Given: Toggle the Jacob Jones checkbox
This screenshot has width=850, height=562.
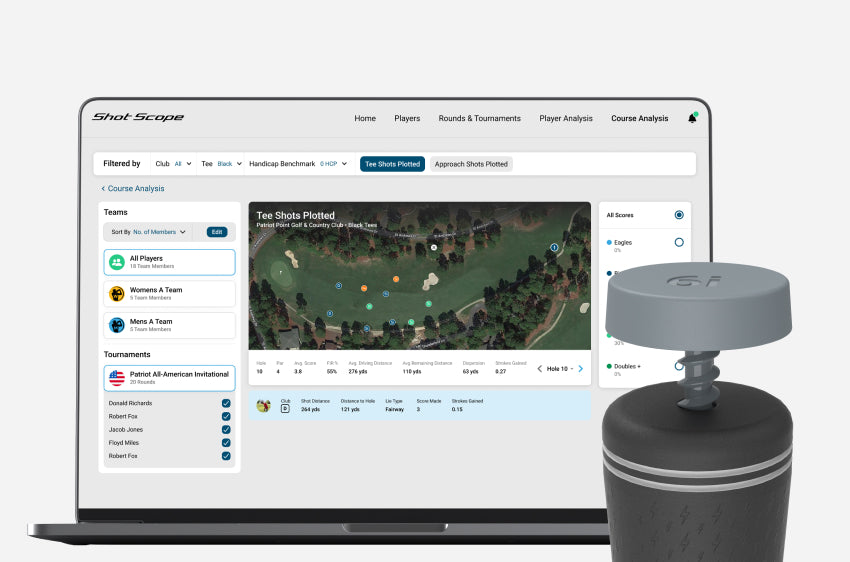Looking at the screenshot, I should [226, 430].
